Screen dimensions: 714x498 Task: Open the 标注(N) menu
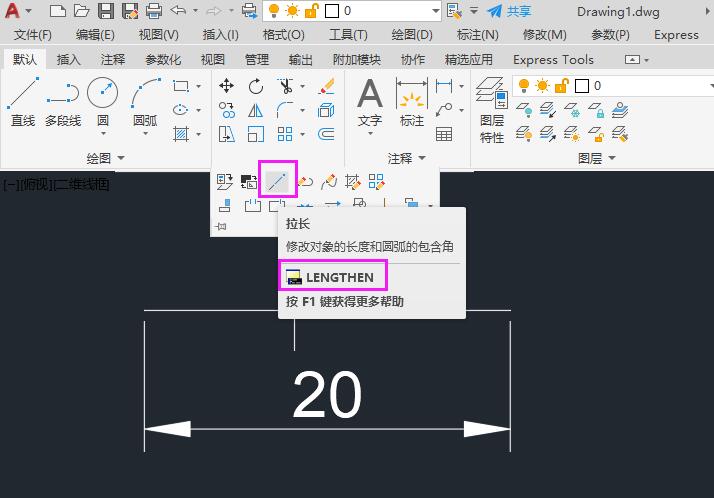tap(478, 35)
